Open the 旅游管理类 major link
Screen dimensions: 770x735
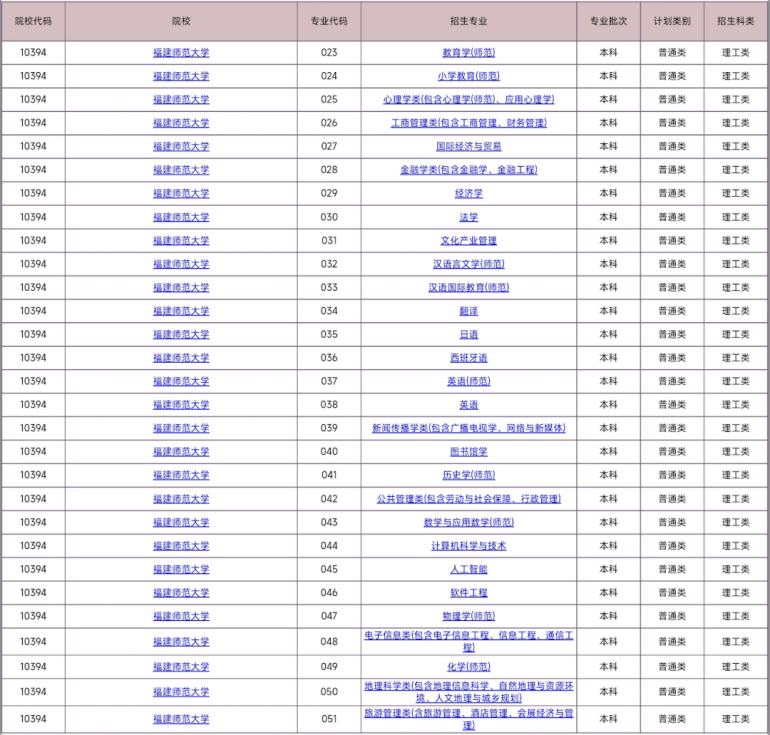pos(468,714)
